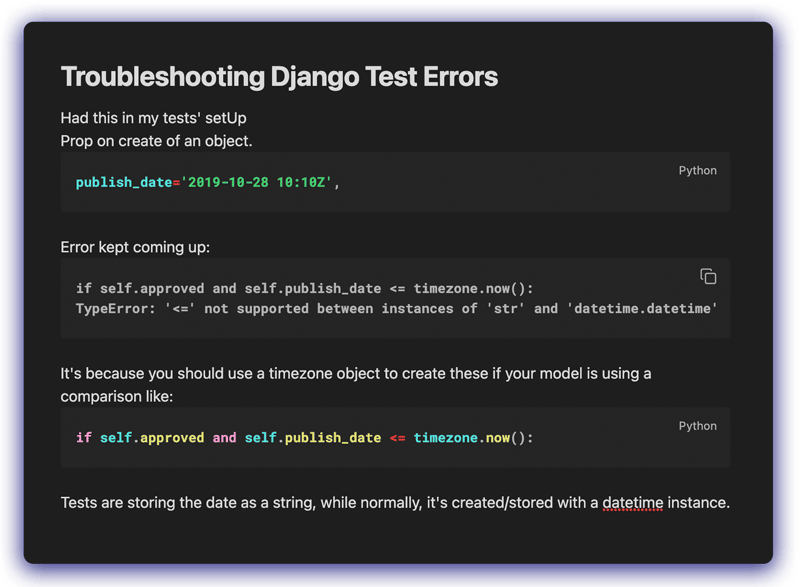Click publish_date in the first code block
Viewport: 800px width, 587px height.
pyautogui.click(x=124, y=182)
